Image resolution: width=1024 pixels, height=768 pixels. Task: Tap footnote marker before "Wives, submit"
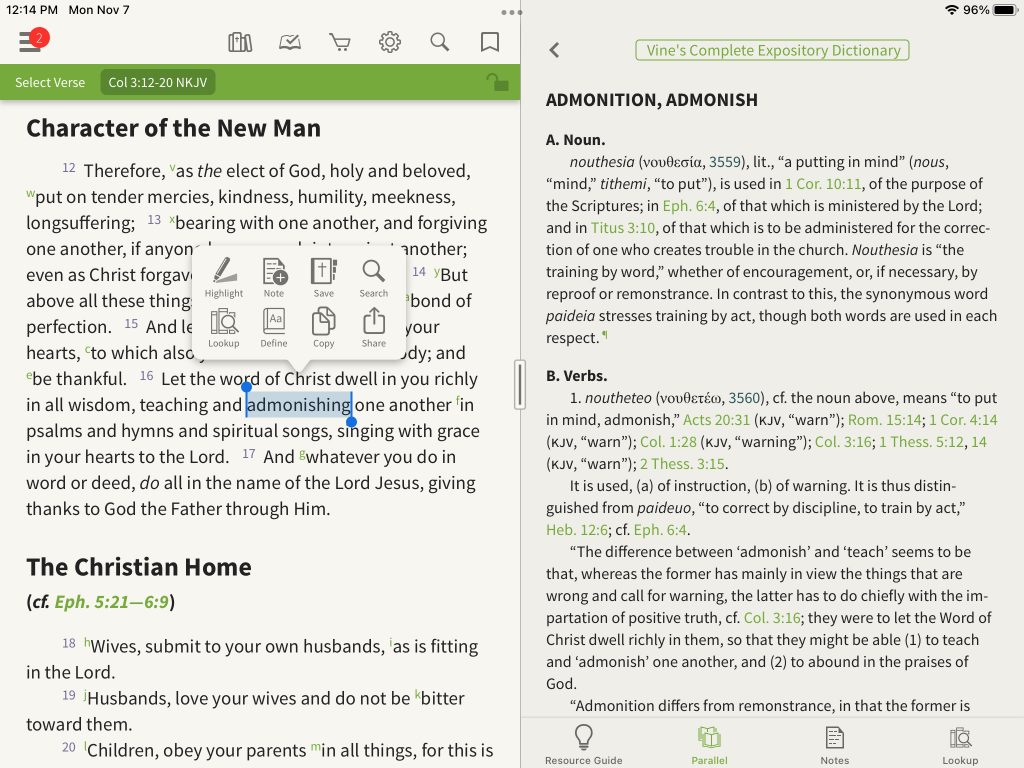[87, 643]
